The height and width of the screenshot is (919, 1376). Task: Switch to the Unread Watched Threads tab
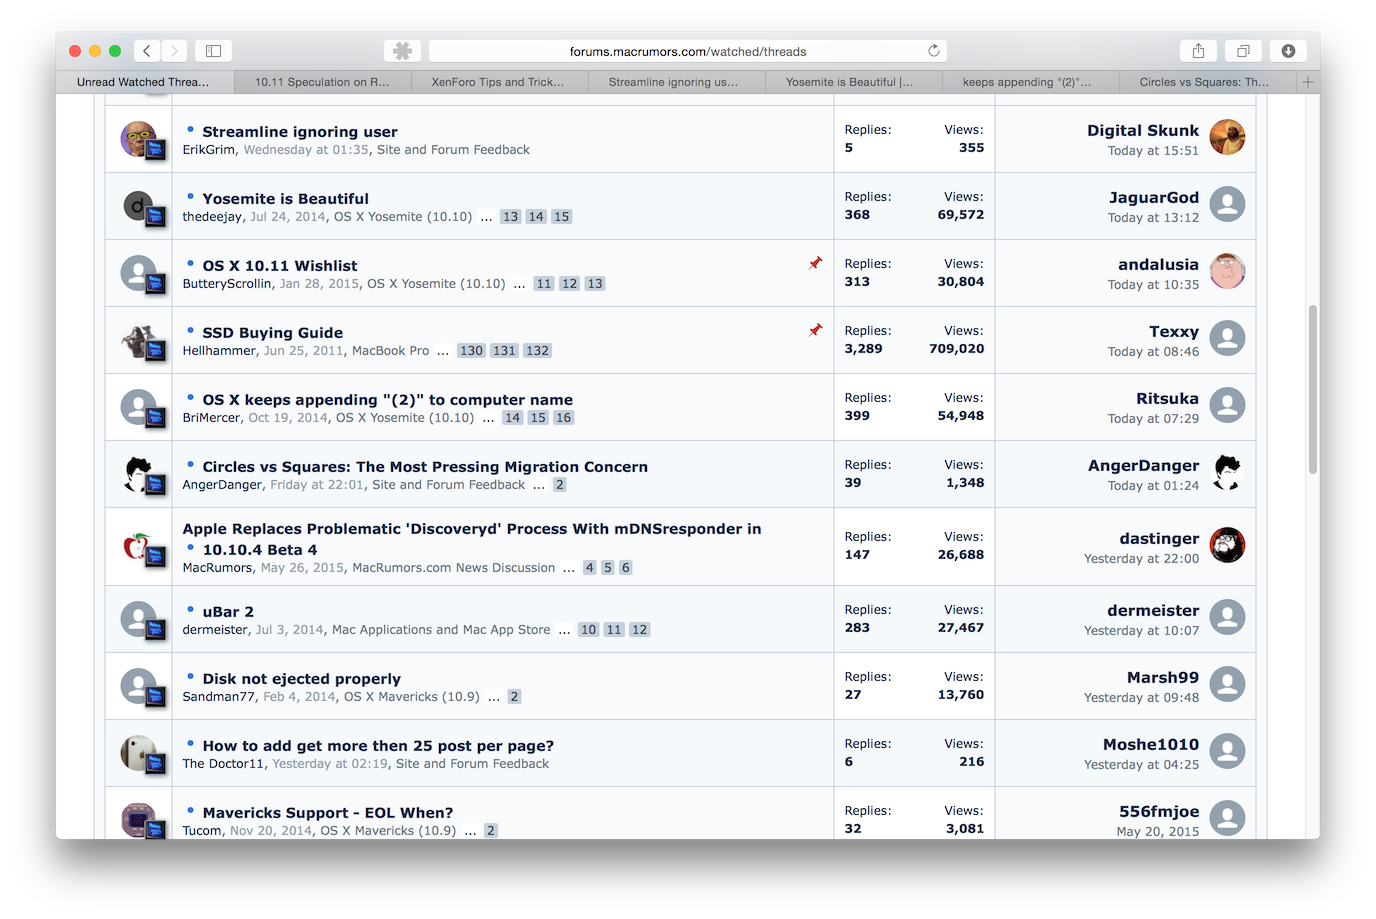point(144,82)
